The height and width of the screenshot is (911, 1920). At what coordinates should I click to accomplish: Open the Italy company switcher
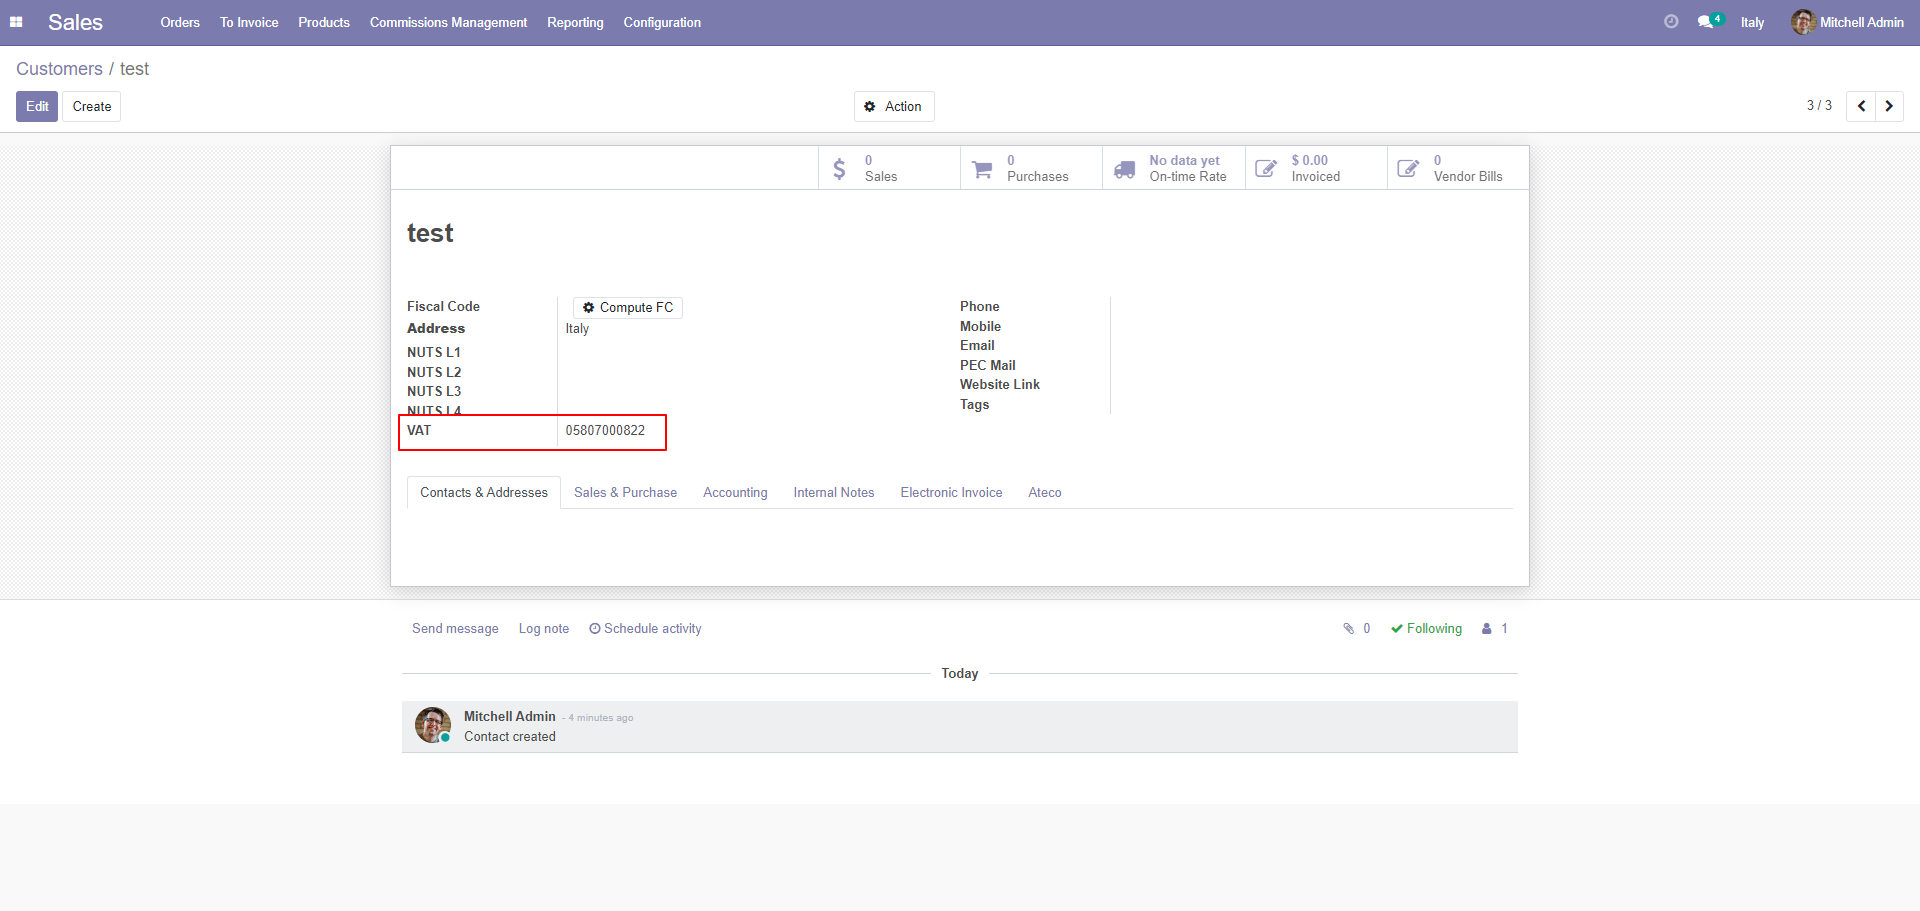[x=1752, y=22]
